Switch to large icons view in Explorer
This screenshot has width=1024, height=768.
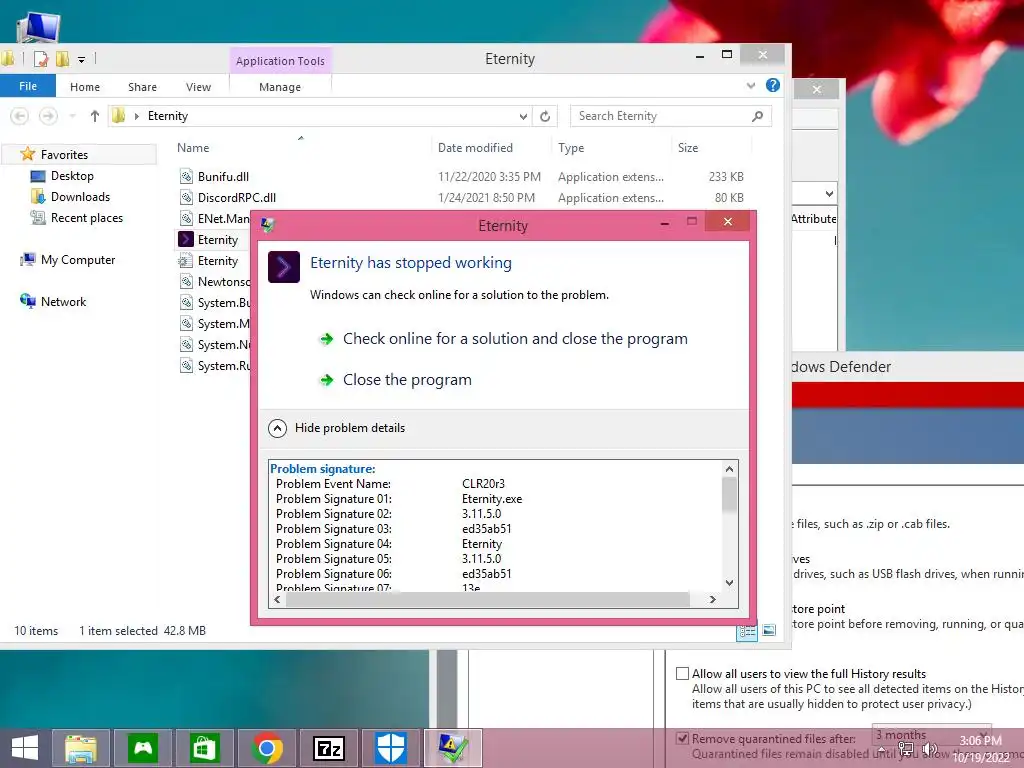click(769, 631)
